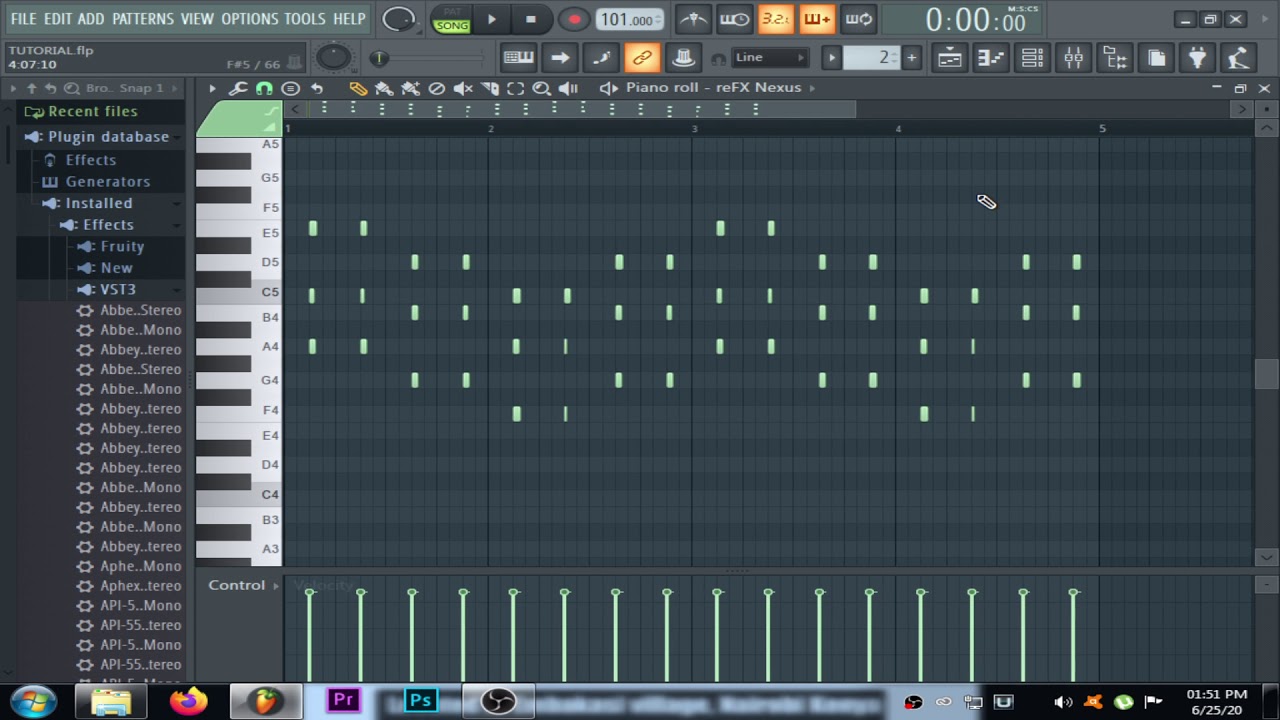Image resolution: width=1280 pixels, height=720 pixels.
Task: Click the record button
Action: [x=574, y=19]
